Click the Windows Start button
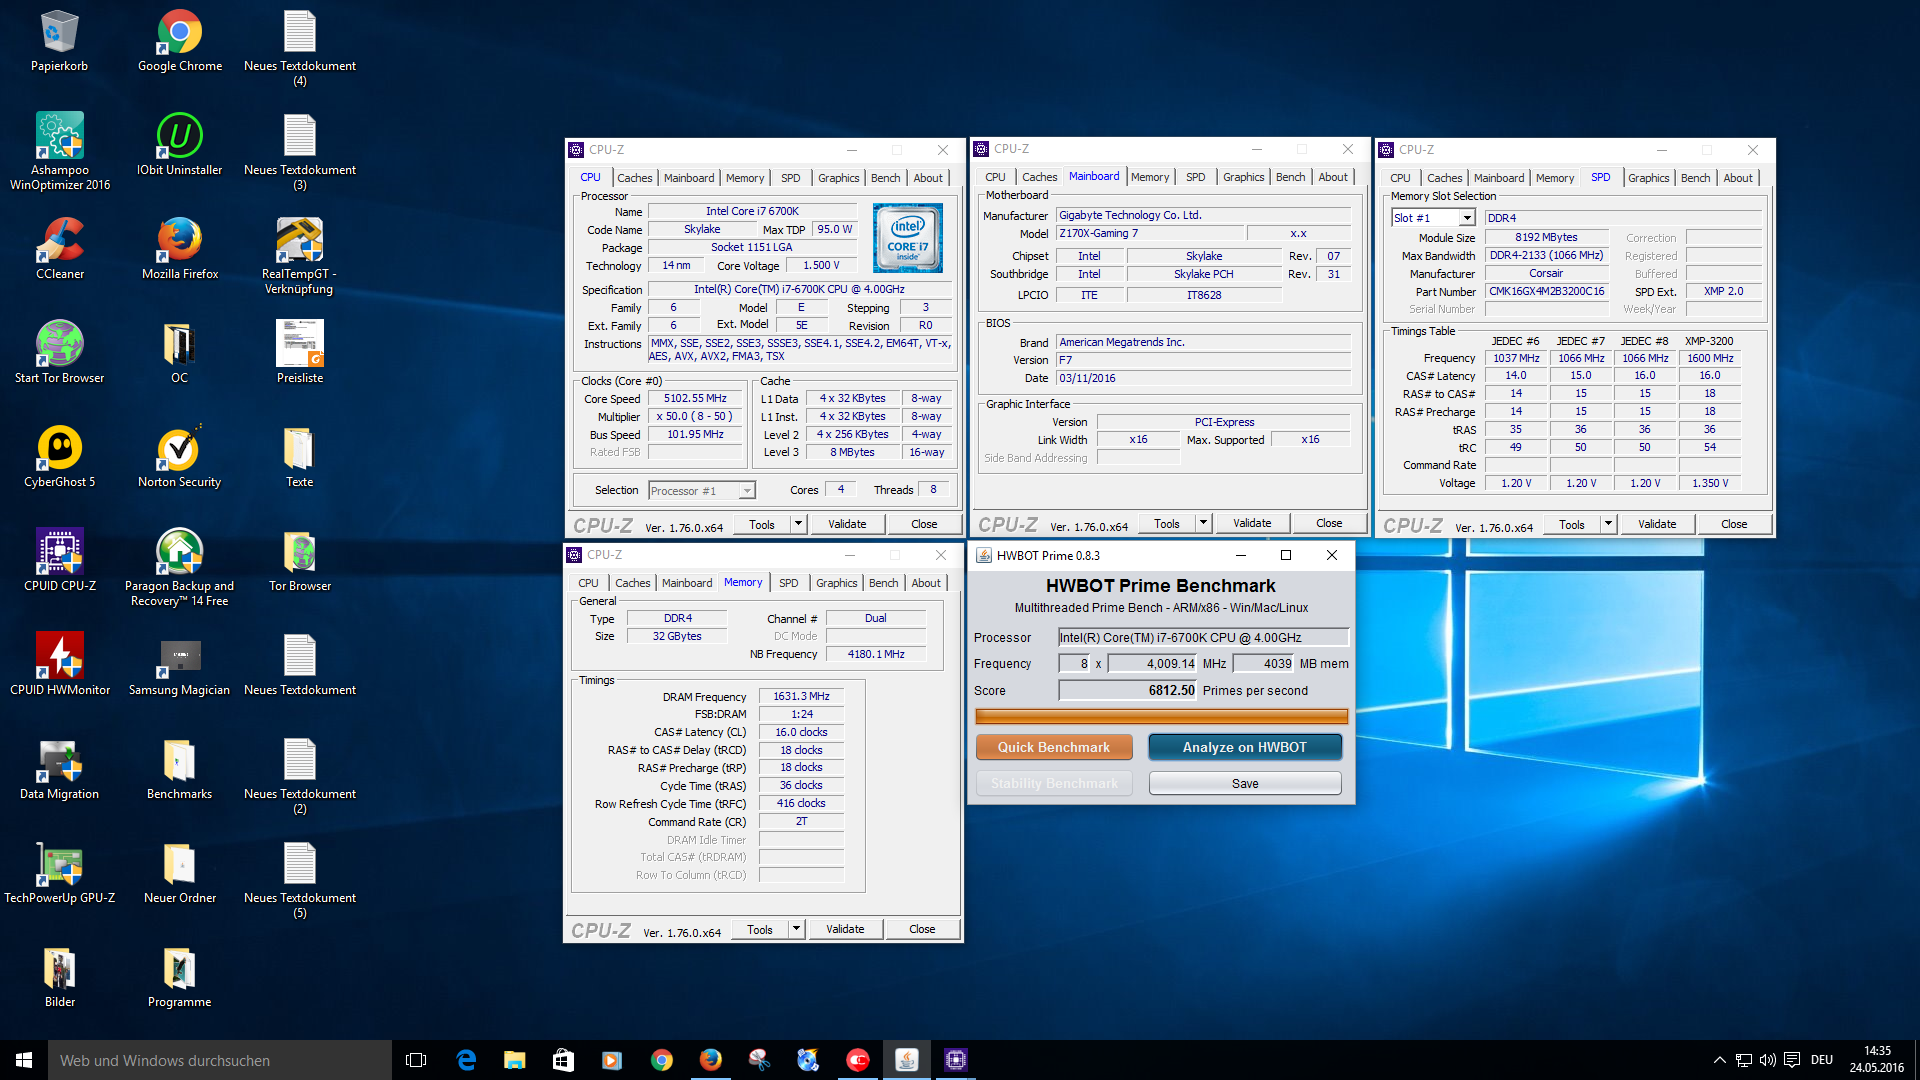The width and height of the screenshot is (1920, 1080). coord(24,1060)
